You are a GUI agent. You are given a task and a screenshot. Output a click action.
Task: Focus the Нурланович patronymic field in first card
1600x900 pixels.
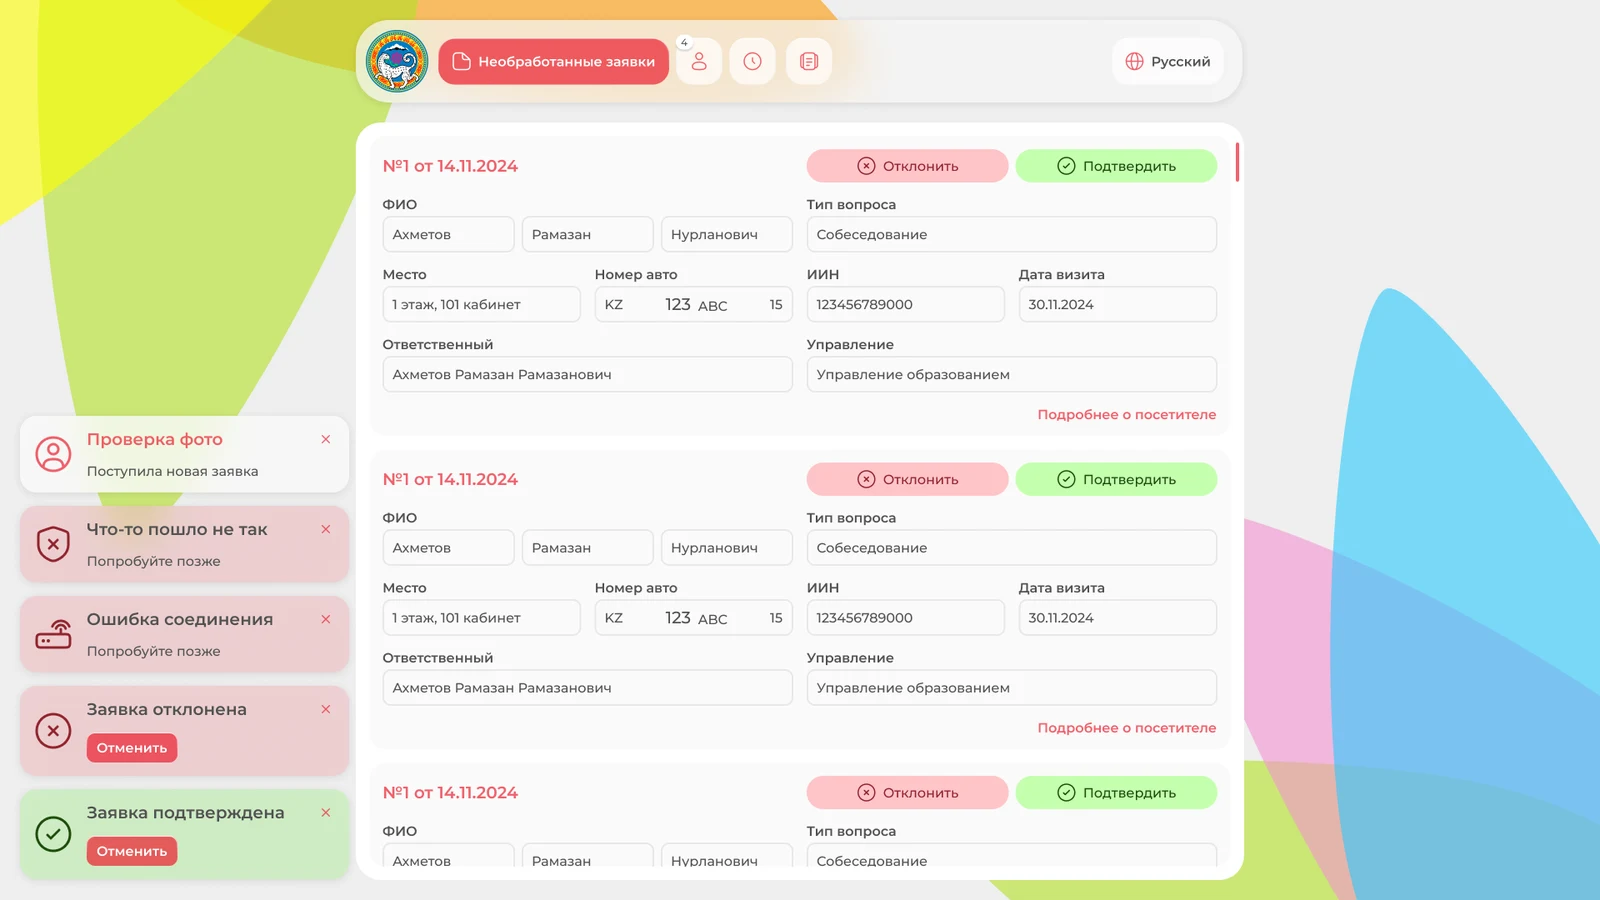click(x=727, y=234)
